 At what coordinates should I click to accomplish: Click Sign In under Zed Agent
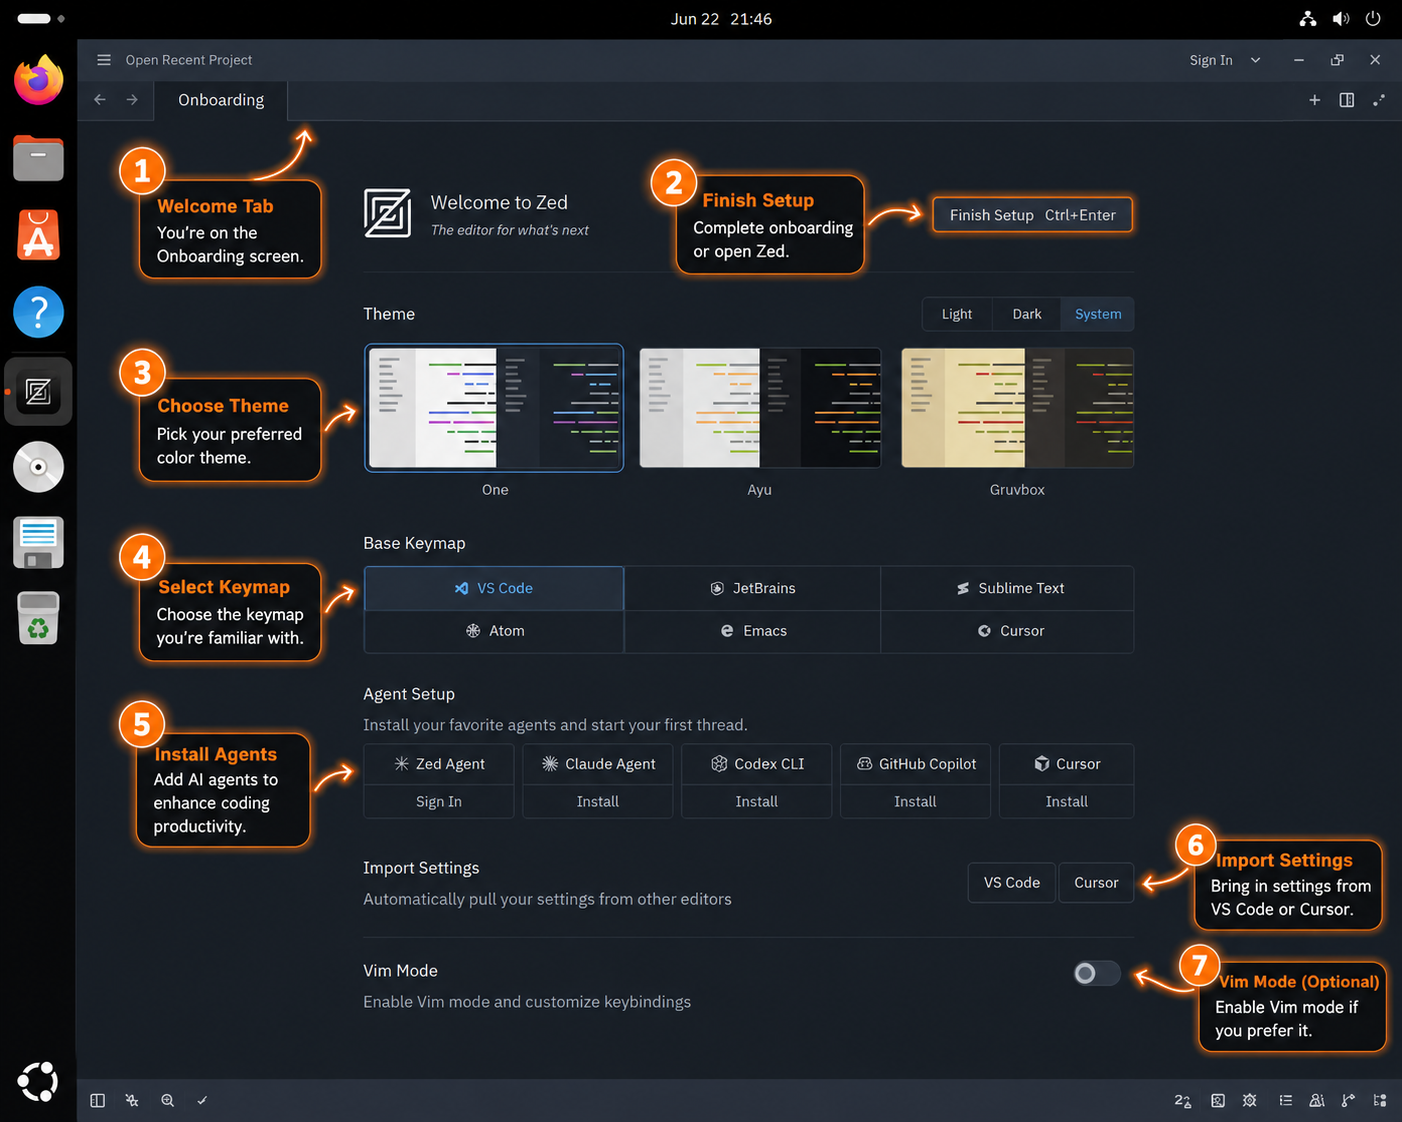(439, 802)
